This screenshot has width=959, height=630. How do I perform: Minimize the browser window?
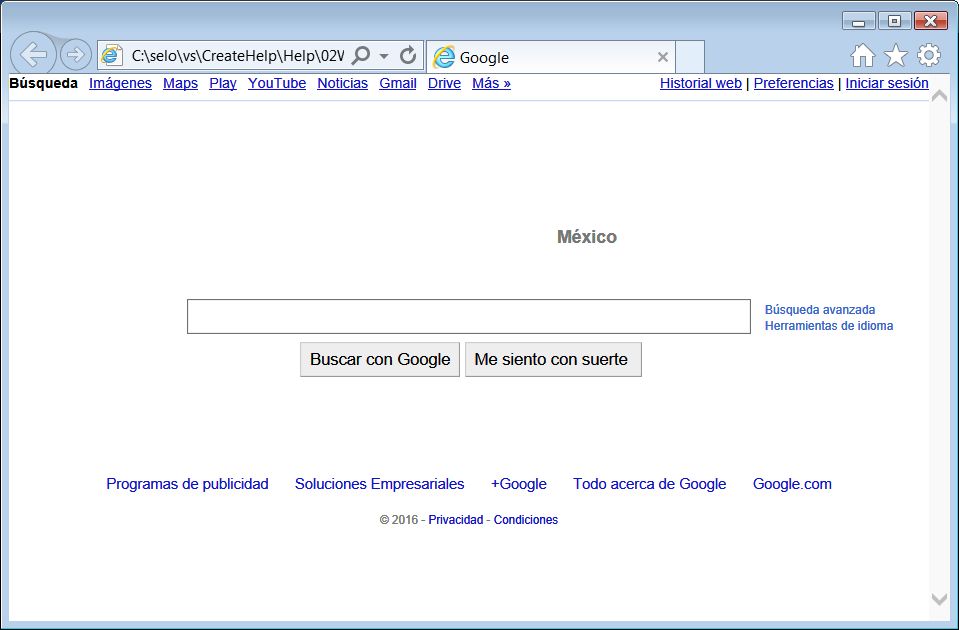point(859,21)
